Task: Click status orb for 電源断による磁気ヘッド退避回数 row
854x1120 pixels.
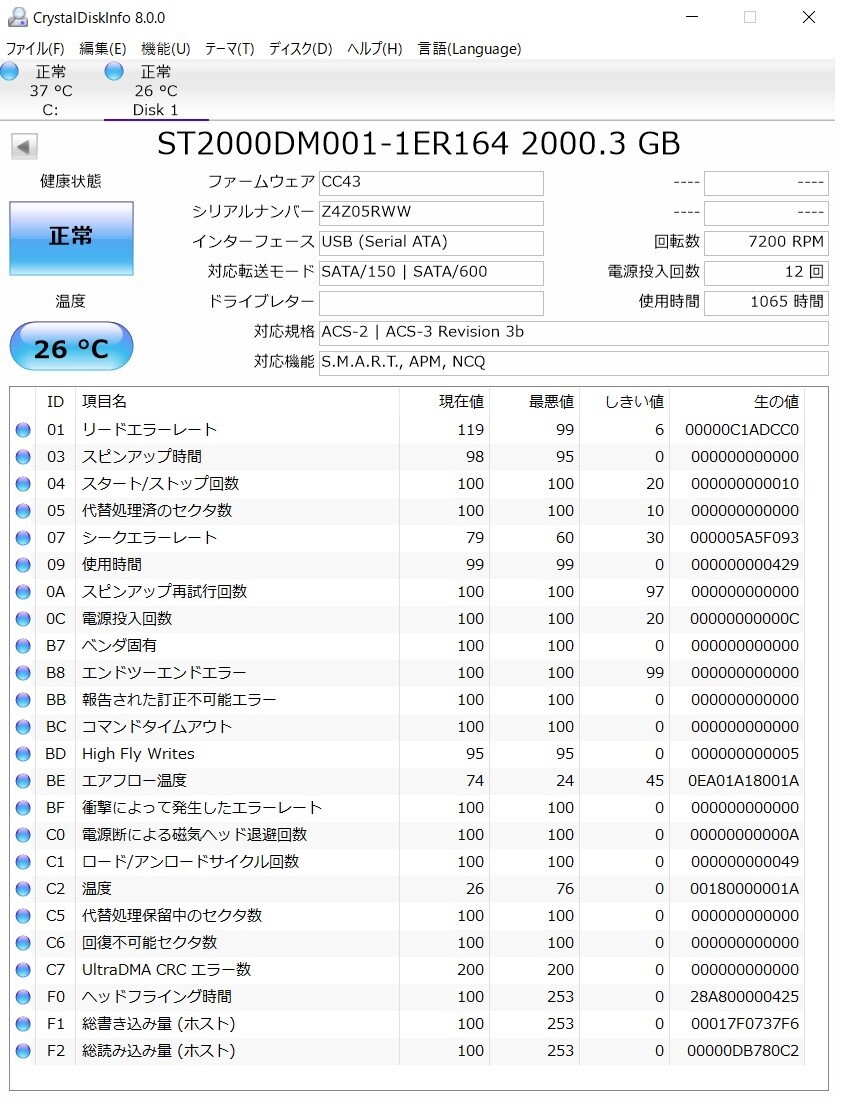Action: click(23, 835)
